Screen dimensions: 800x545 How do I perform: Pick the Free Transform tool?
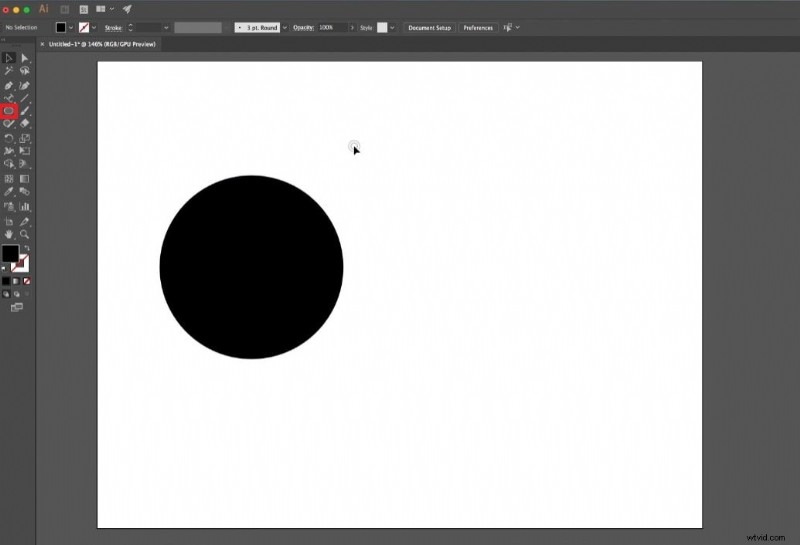[24, 151]
